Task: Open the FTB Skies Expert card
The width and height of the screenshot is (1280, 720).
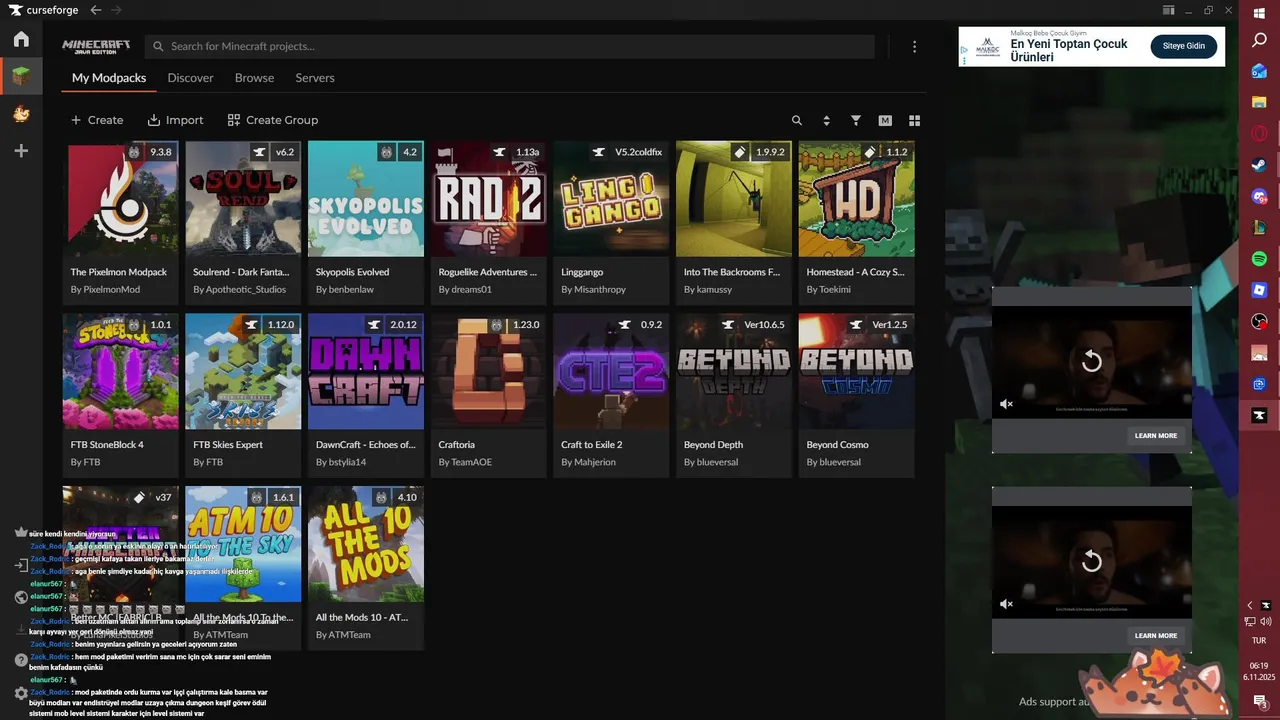Action: [x=243, y=395]
